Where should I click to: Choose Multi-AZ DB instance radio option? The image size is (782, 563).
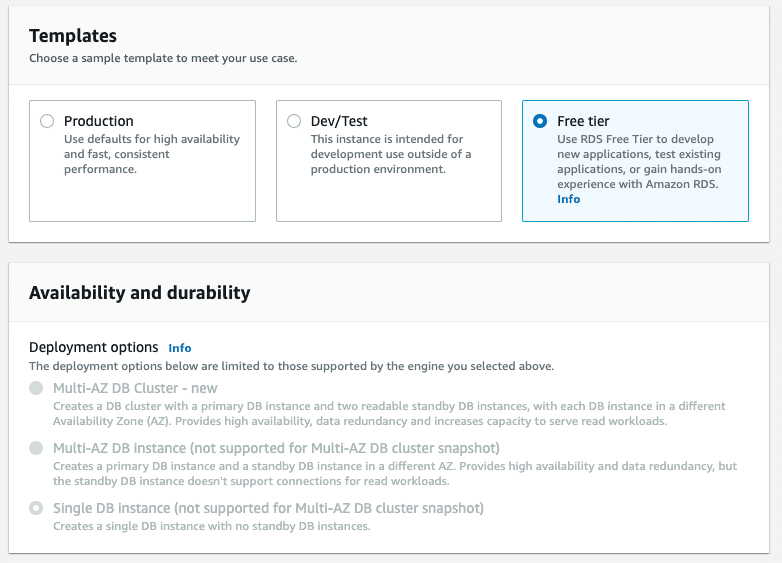click(36, 448)
